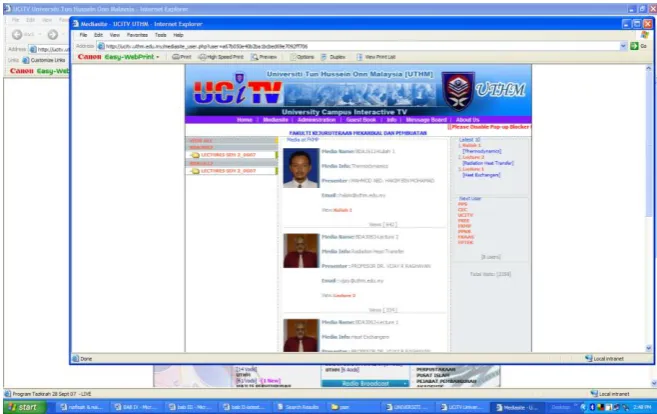The width and height of the screenshot is (657, 414).
Task: Click the system tray clock showing 2:48 PM
Action: [641, 407]
